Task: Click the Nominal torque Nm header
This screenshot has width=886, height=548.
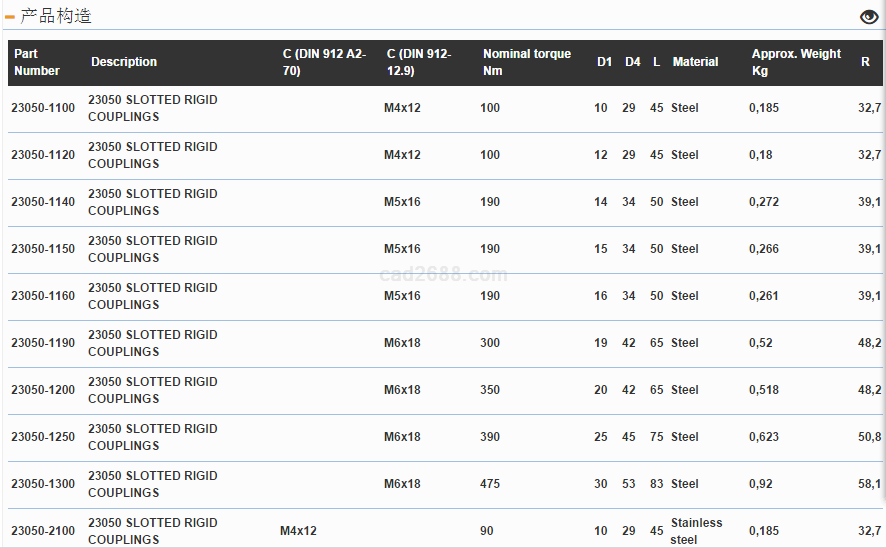Action: click(527, 62)
